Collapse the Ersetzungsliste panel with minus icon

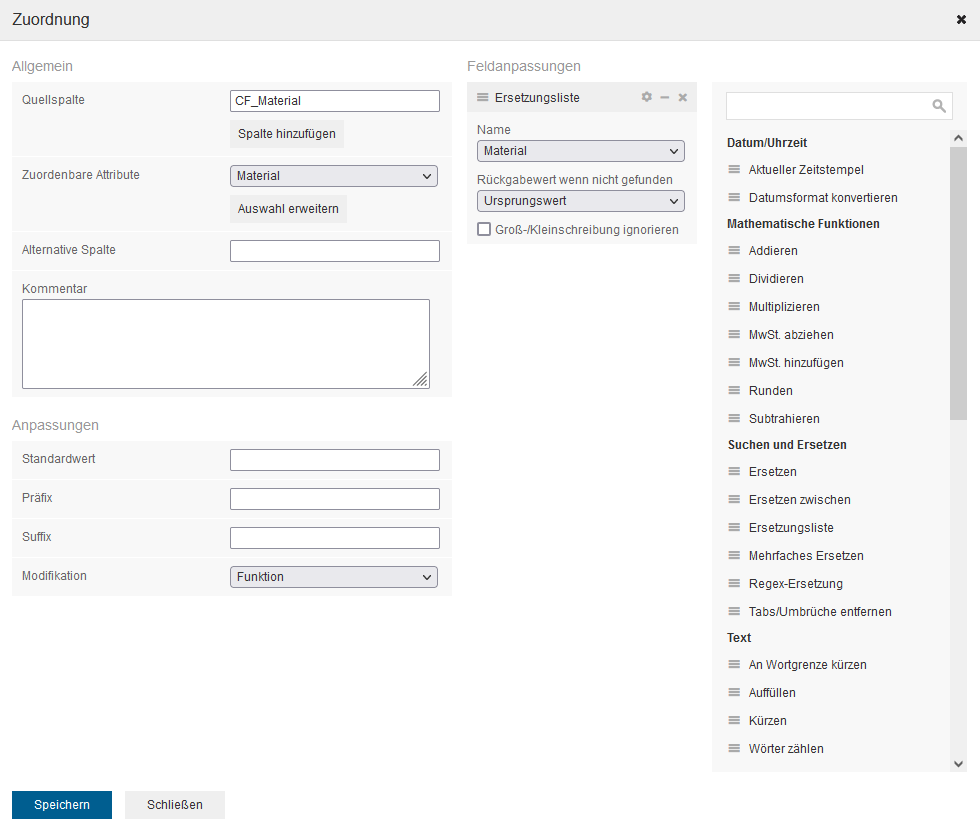click(x=664, y=97)
